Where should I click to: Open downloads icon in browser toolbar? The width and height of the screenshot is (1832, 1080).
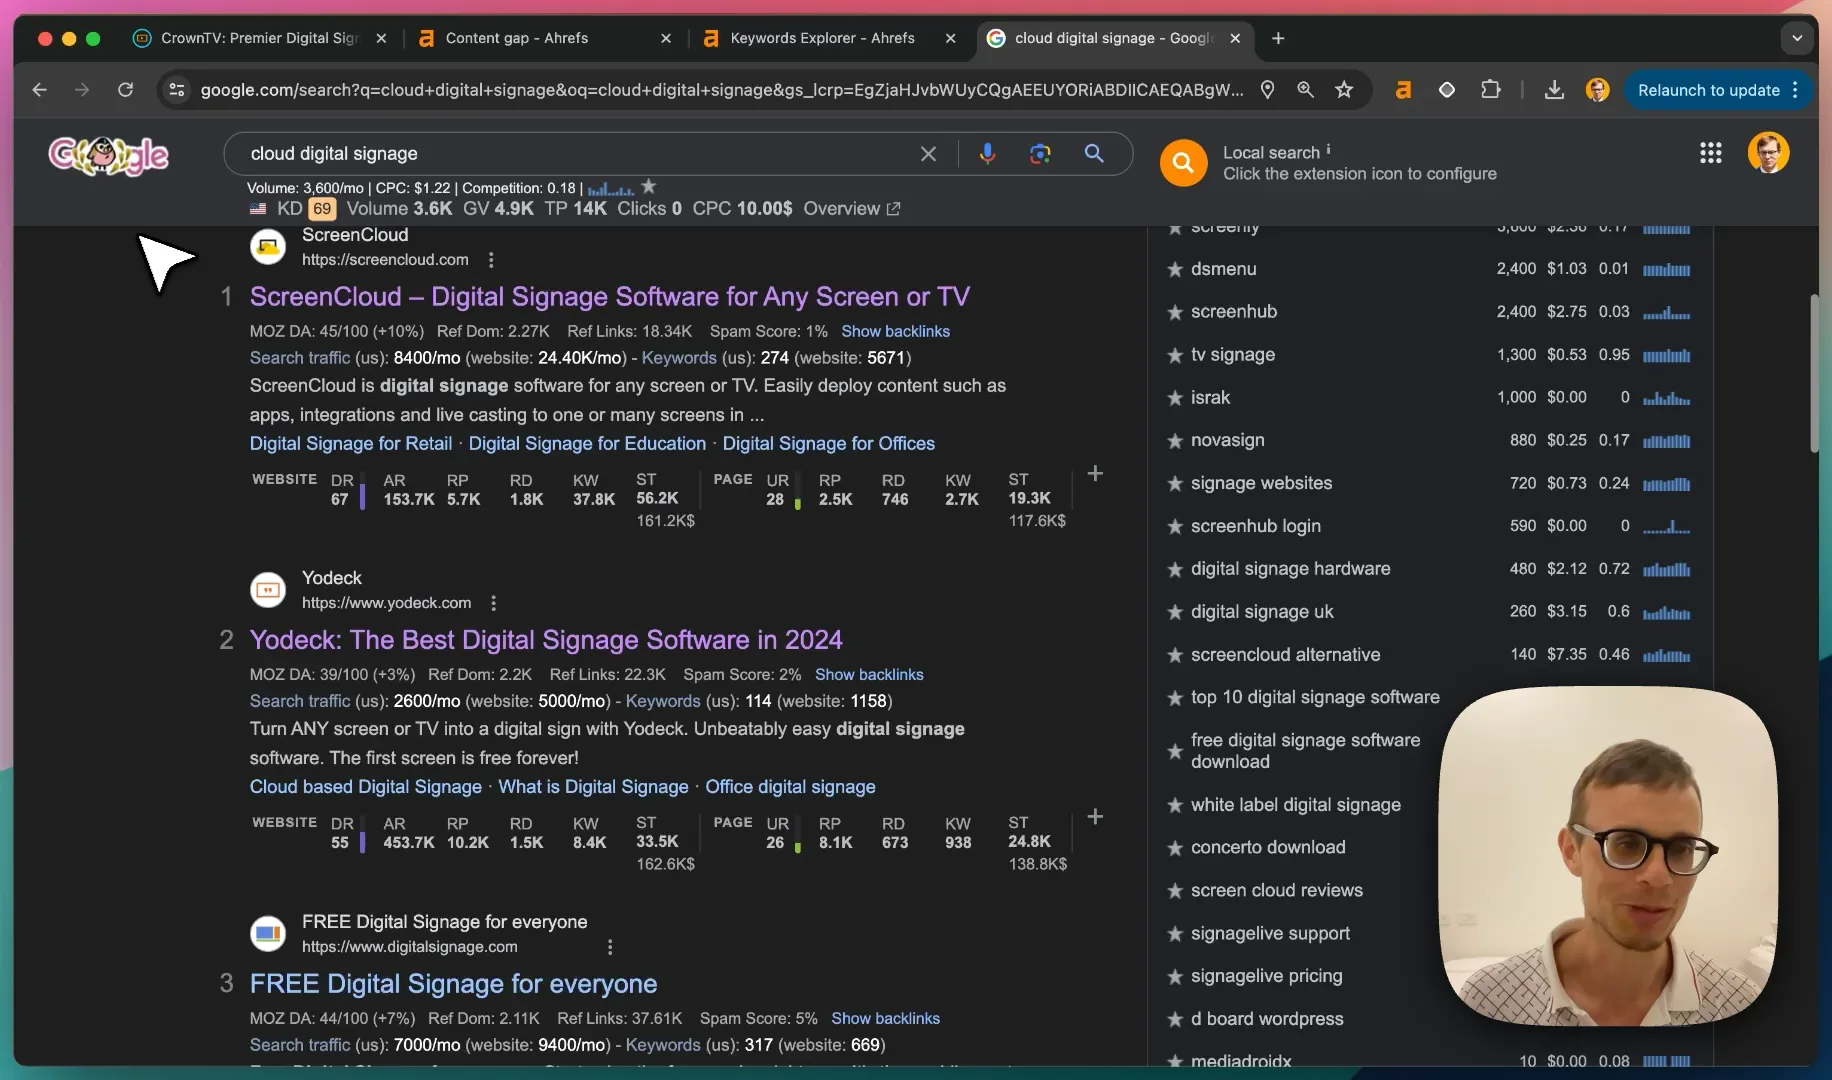[1554, 90]
